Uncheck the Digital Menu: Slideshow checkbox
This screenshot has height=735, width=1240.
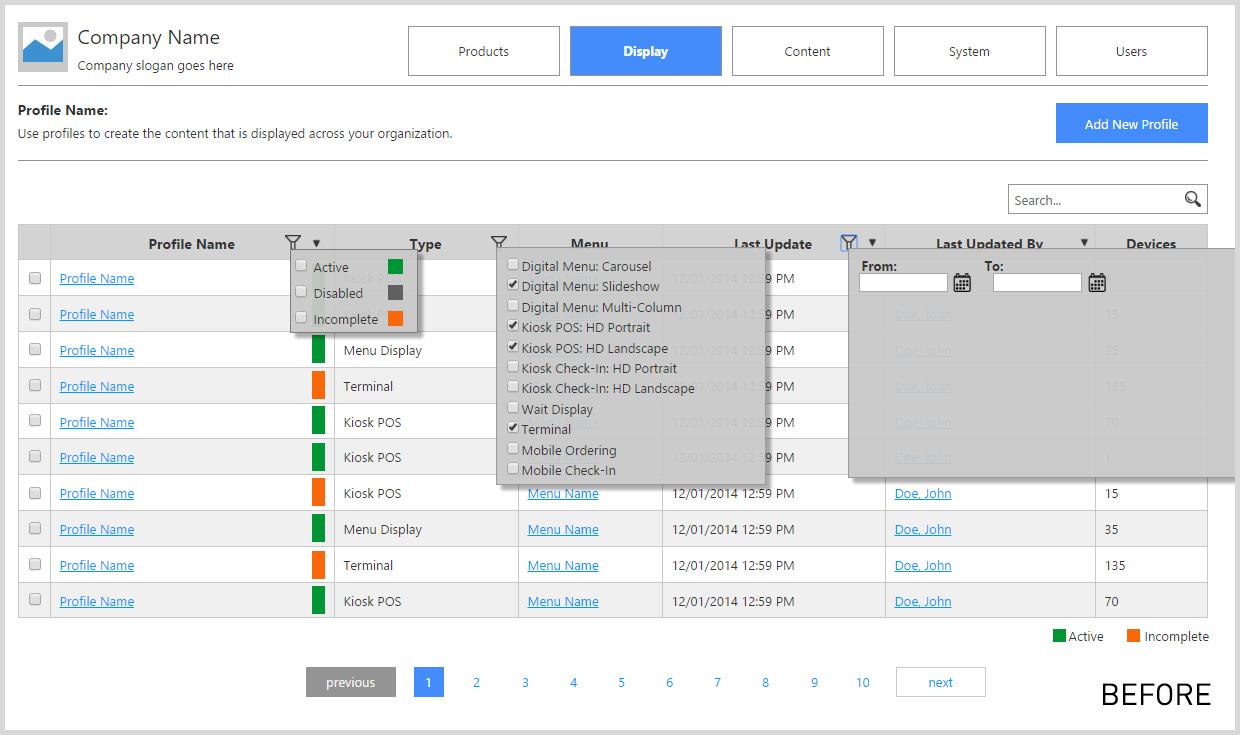pos(513,285)
